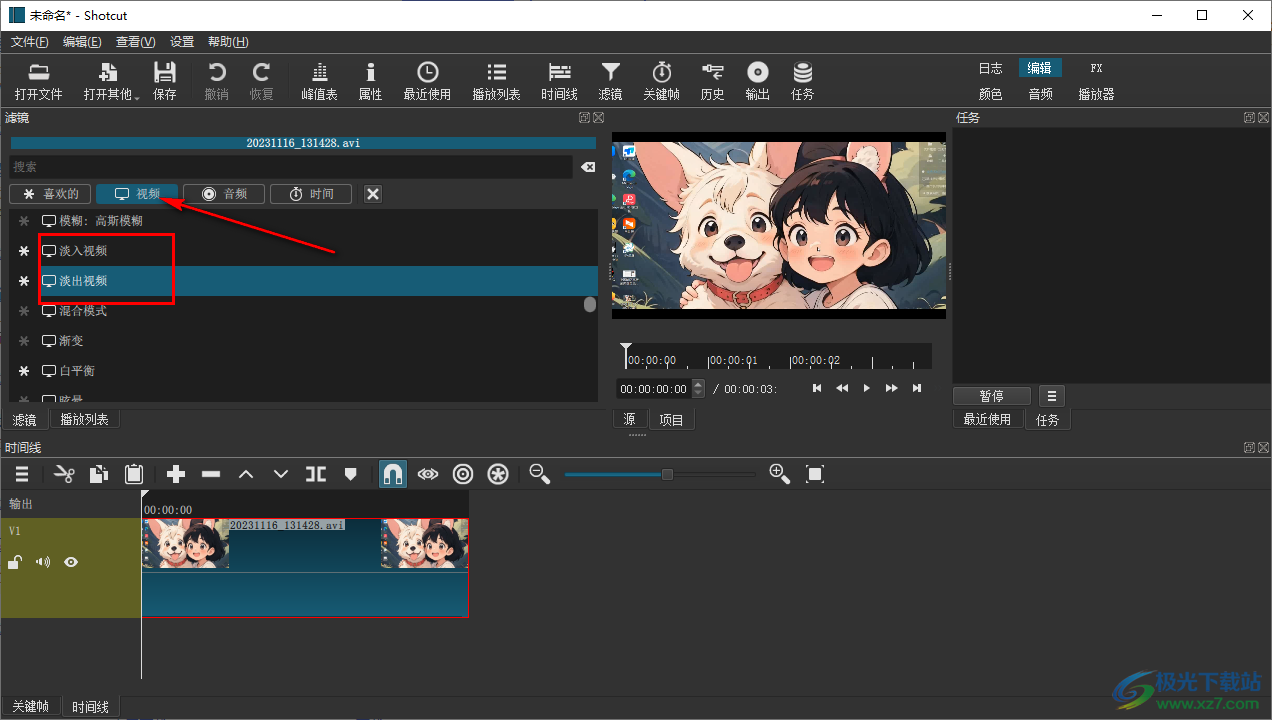Click the filter list scrollbar handle
1272x720 pixels.
[x=590, y=304]
